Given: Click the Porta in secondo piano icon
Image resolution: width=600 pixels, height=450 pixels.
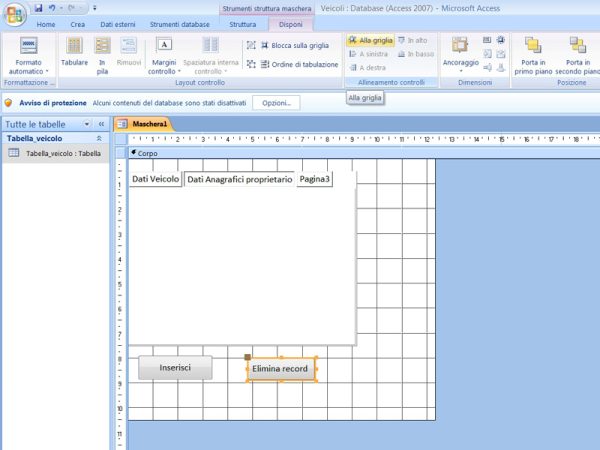Looking at the screenshot, I should (577, 46).
